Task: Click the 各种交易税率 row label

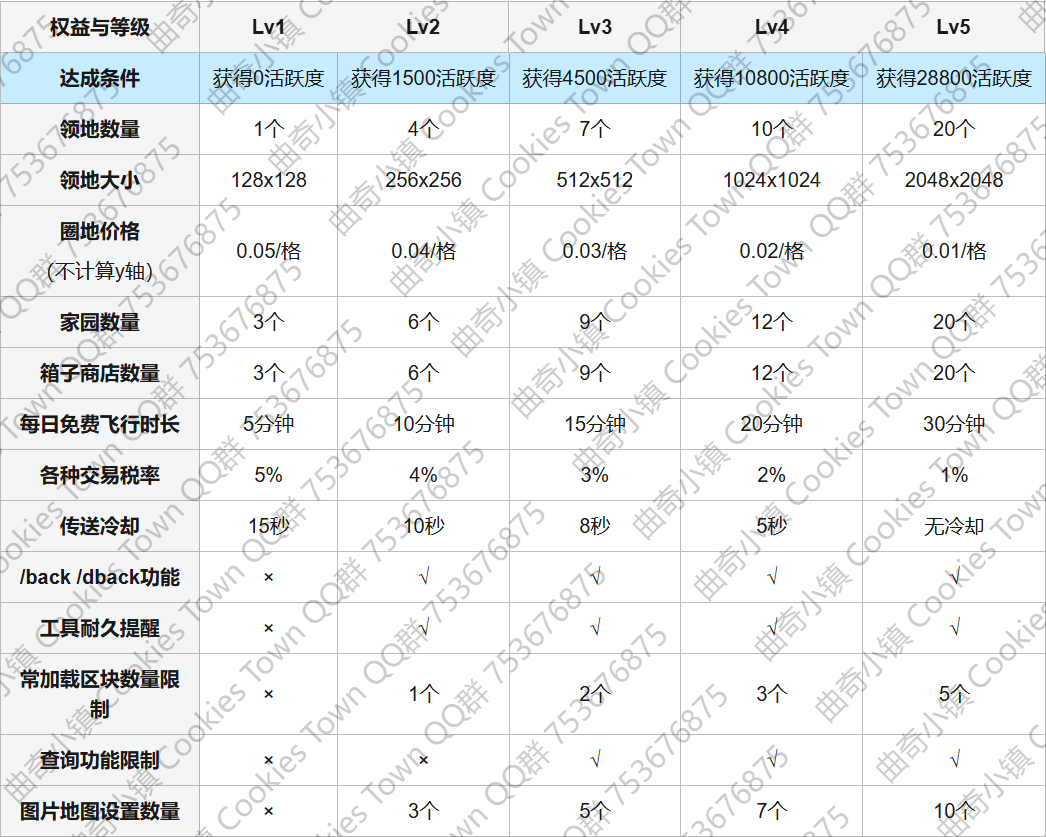Action: pyautogui.click(x=99, y=475)
